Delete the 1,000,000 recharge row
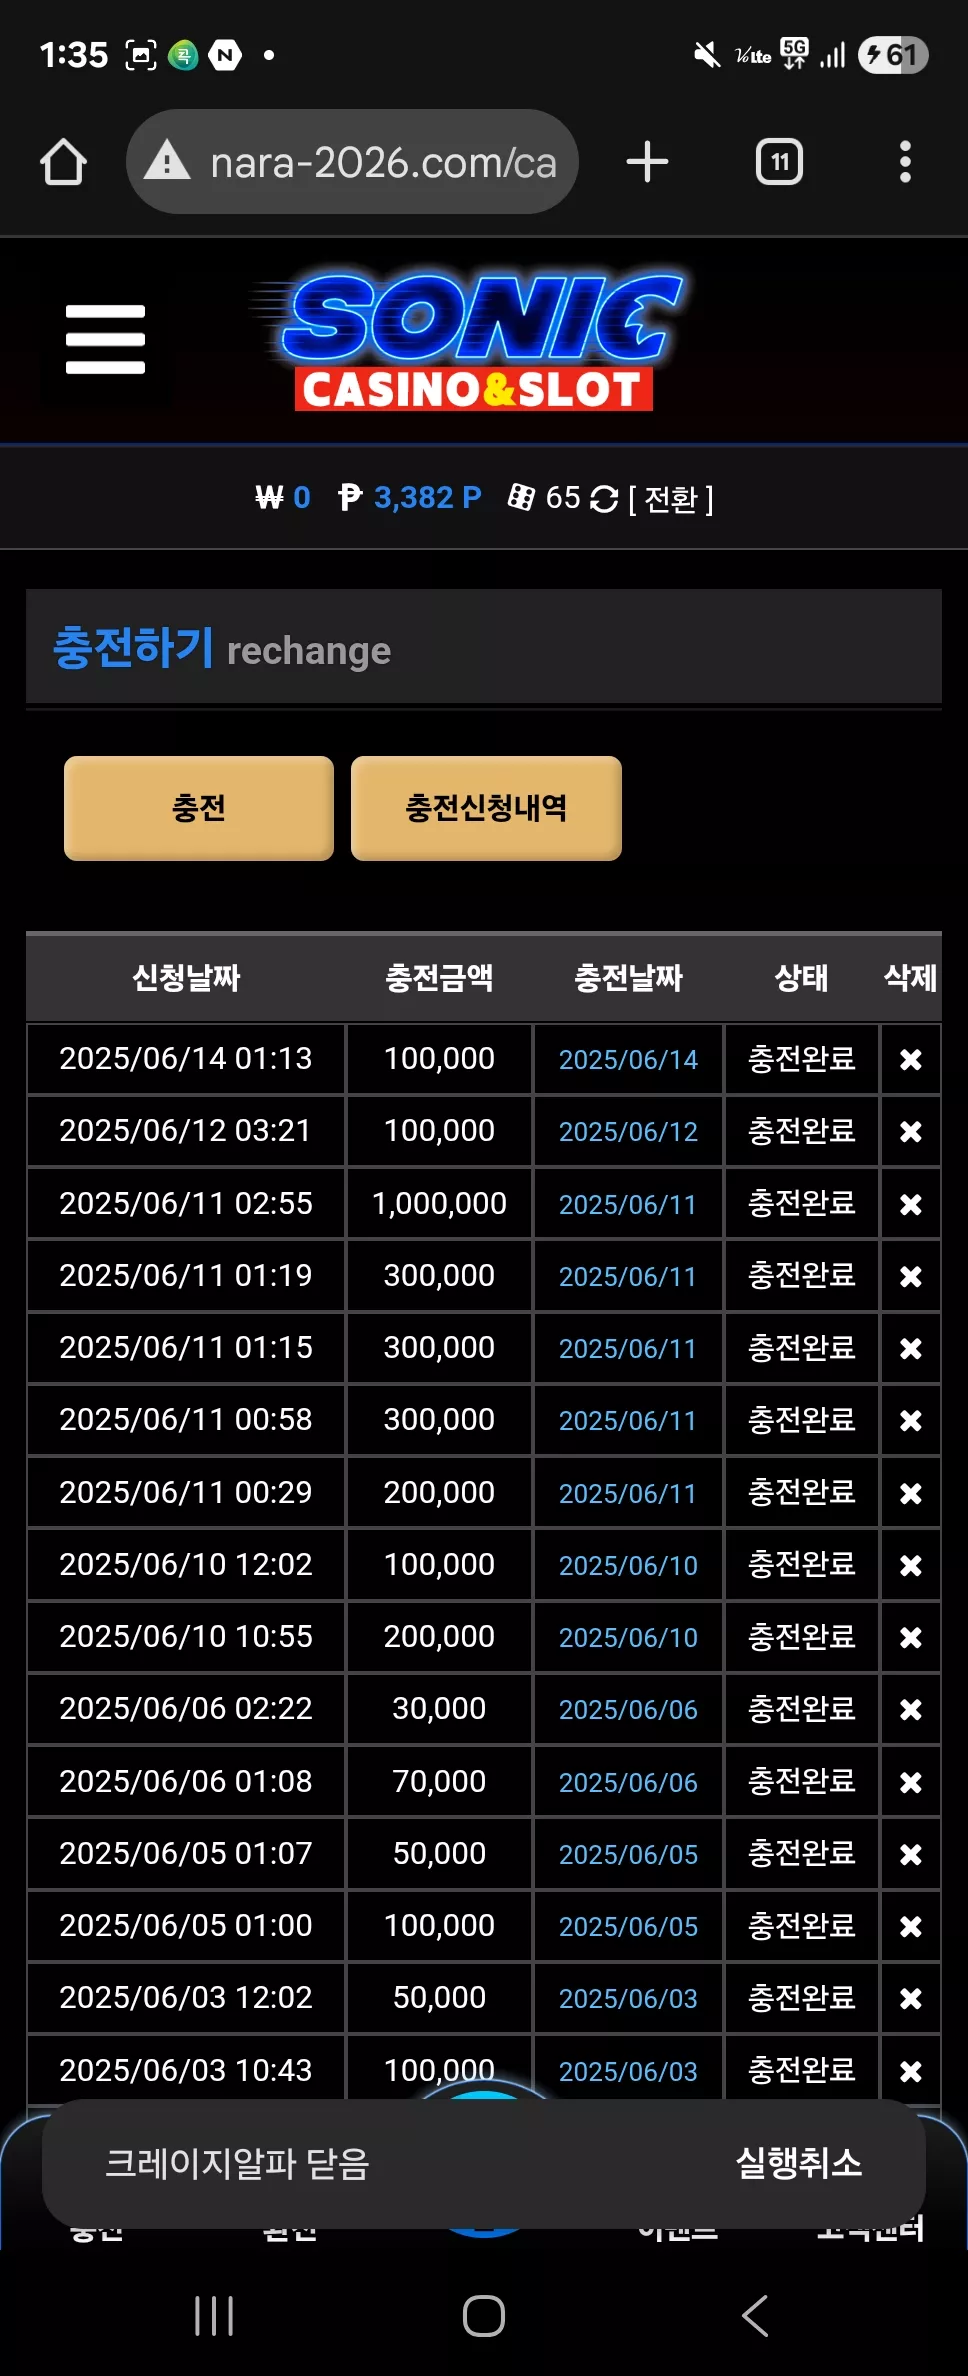The width and height of the screenshot is (968, 2376). click(910, 1204)
